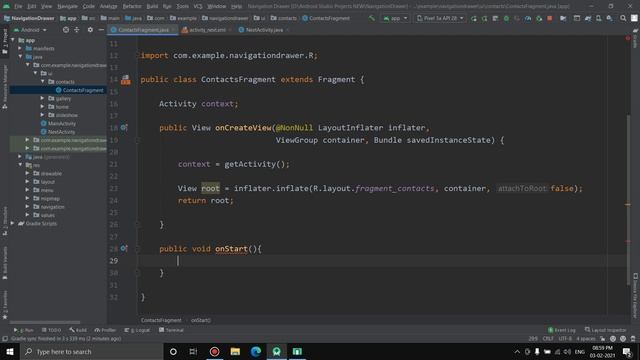Open the Android project view dropdown
This screenshot has width=640, height=360.
click(30, 30)
